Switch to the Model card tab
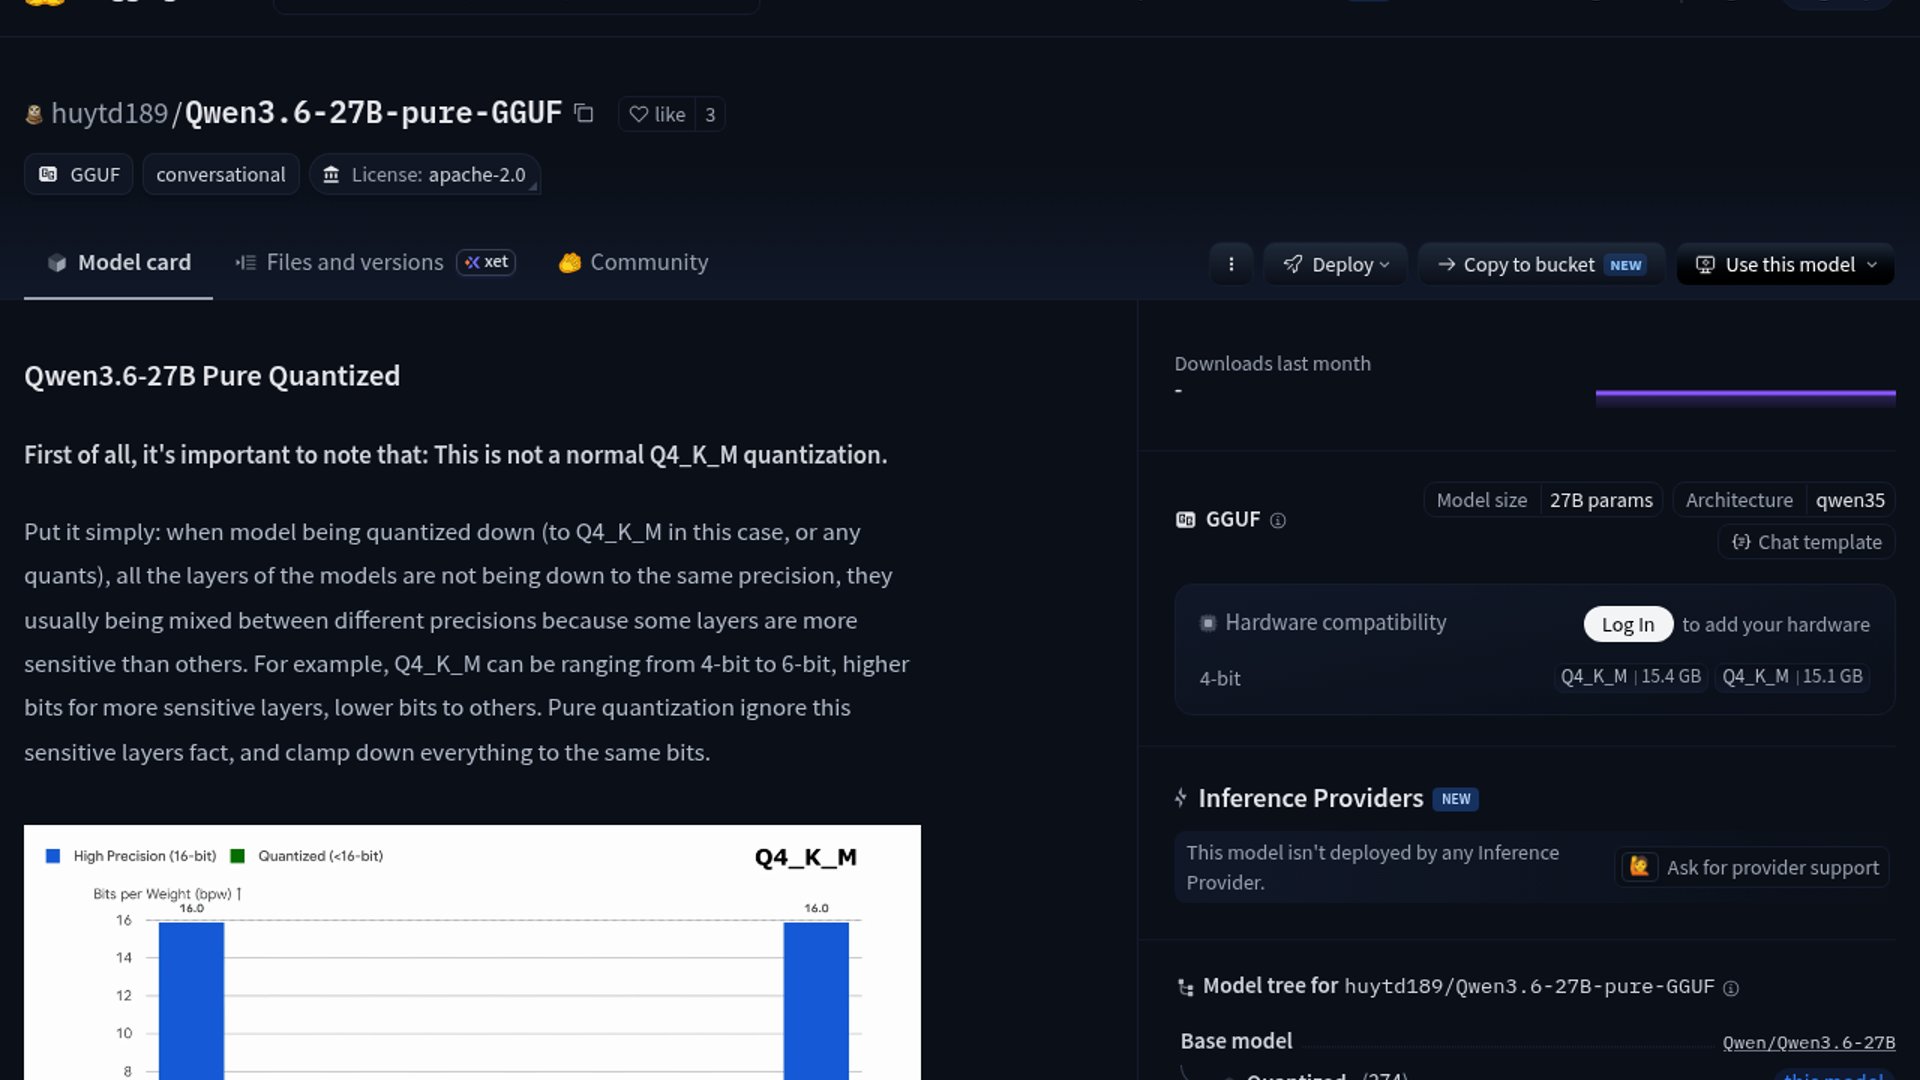 pyautogui.click(x=118, y=263)
